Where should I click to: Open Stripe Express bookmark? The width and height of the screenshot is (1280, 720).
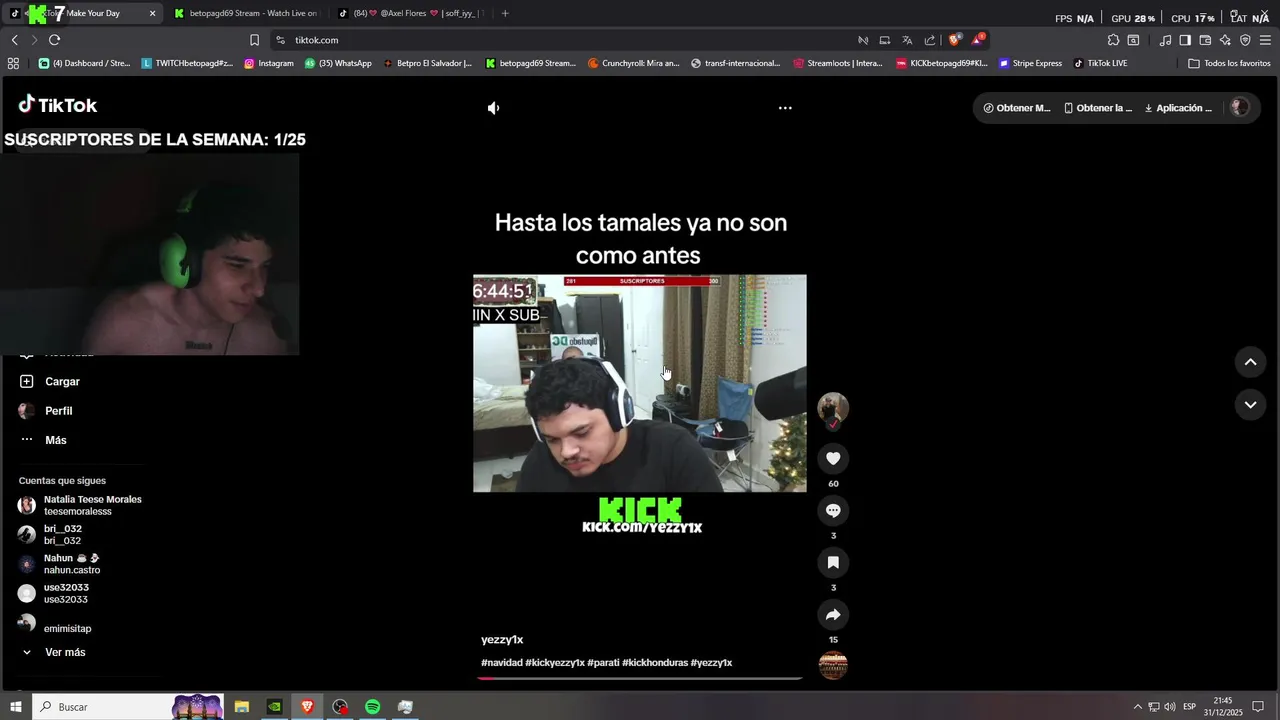[1030, 63]
